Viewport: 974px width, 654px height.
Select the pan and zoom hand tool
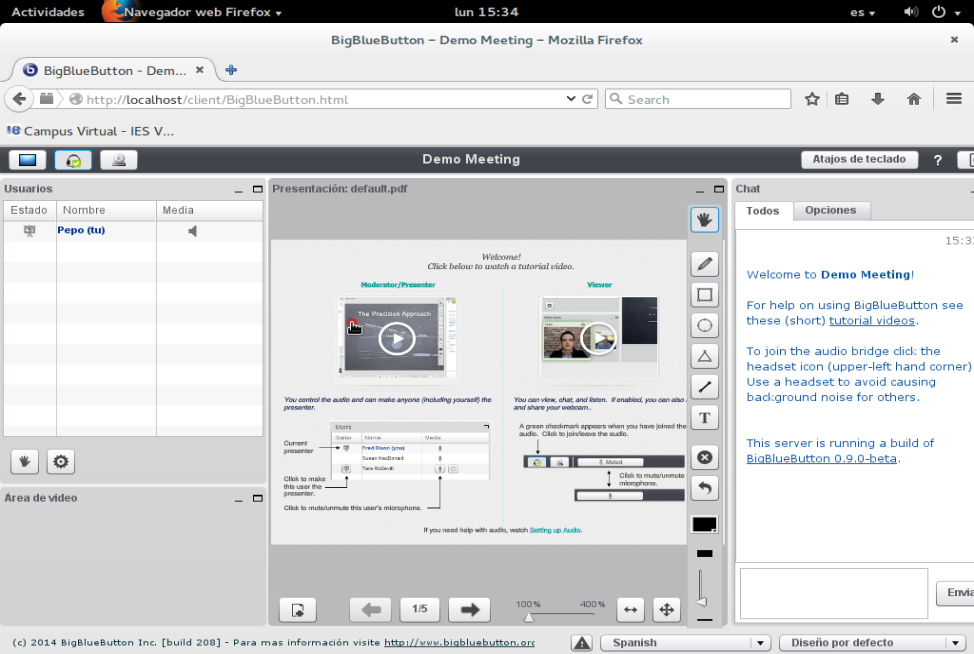[x=704, y=219]
